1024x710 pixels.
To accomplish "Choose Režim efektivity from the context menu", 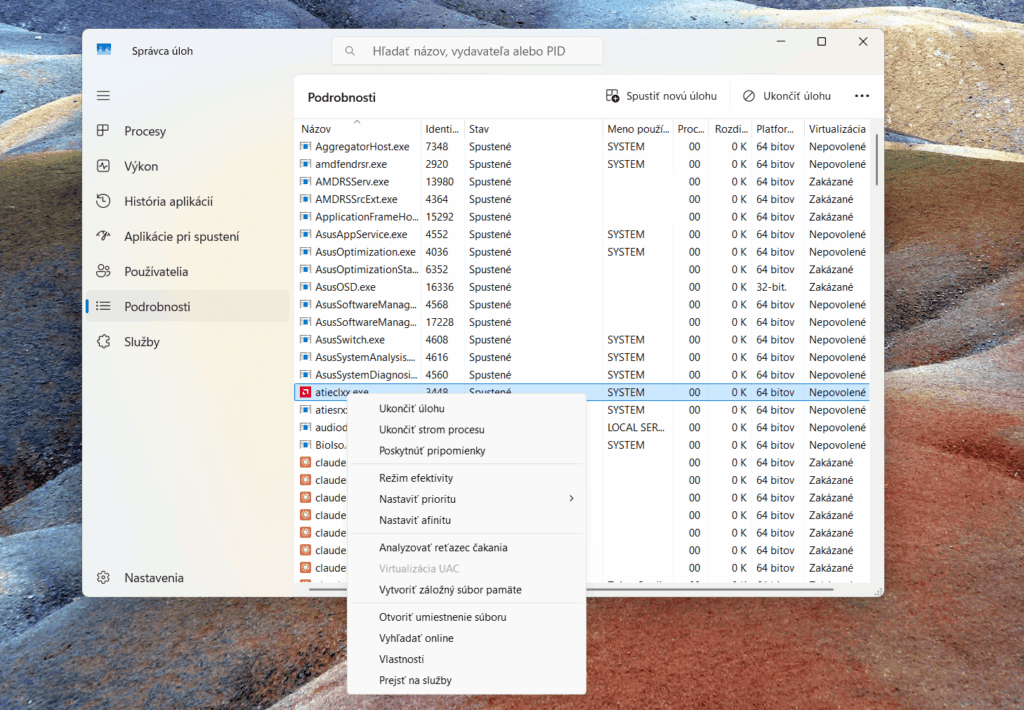I will (416, 477).
